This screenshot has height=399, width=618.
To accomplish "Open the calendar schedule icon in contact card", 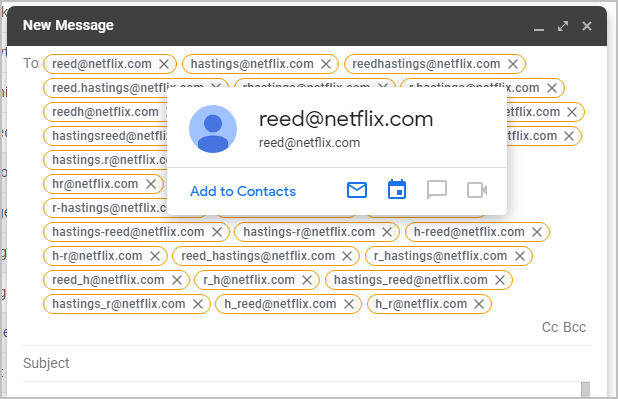I will click(x=397, y=189).
